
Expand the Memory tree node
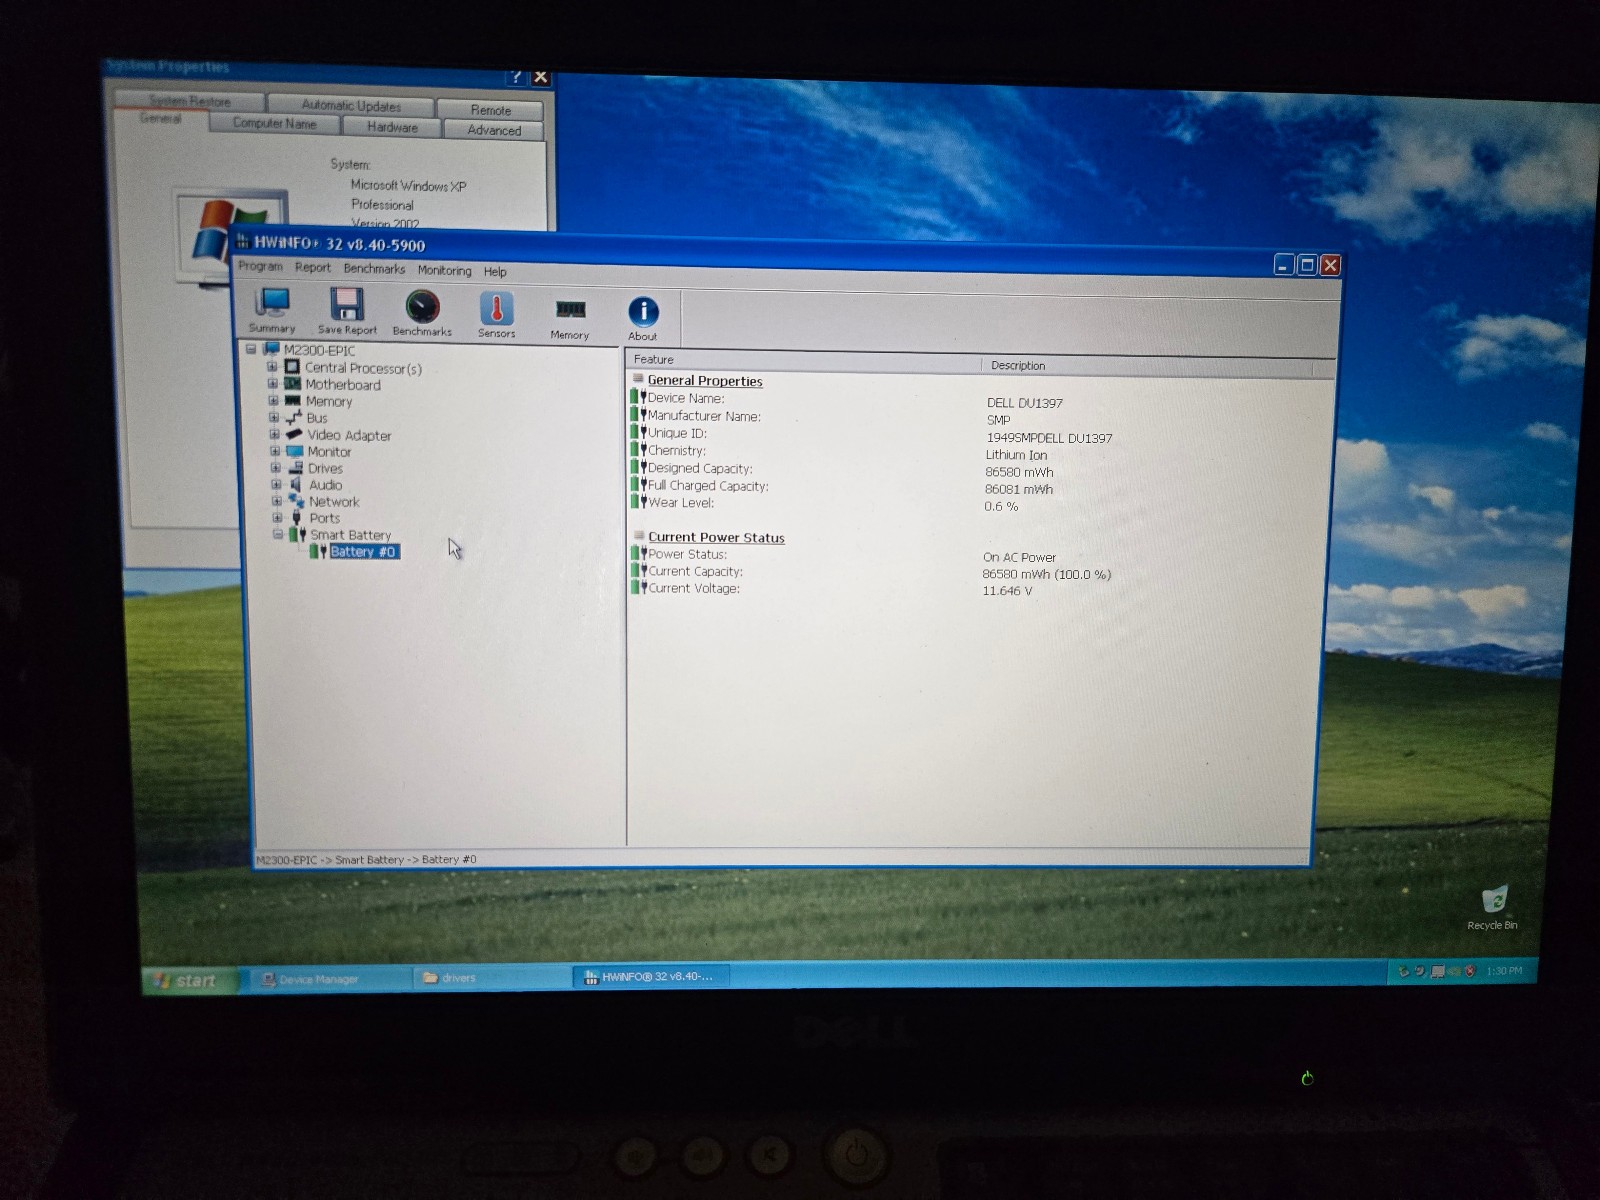pyautogui.click(x=273, y=401)
